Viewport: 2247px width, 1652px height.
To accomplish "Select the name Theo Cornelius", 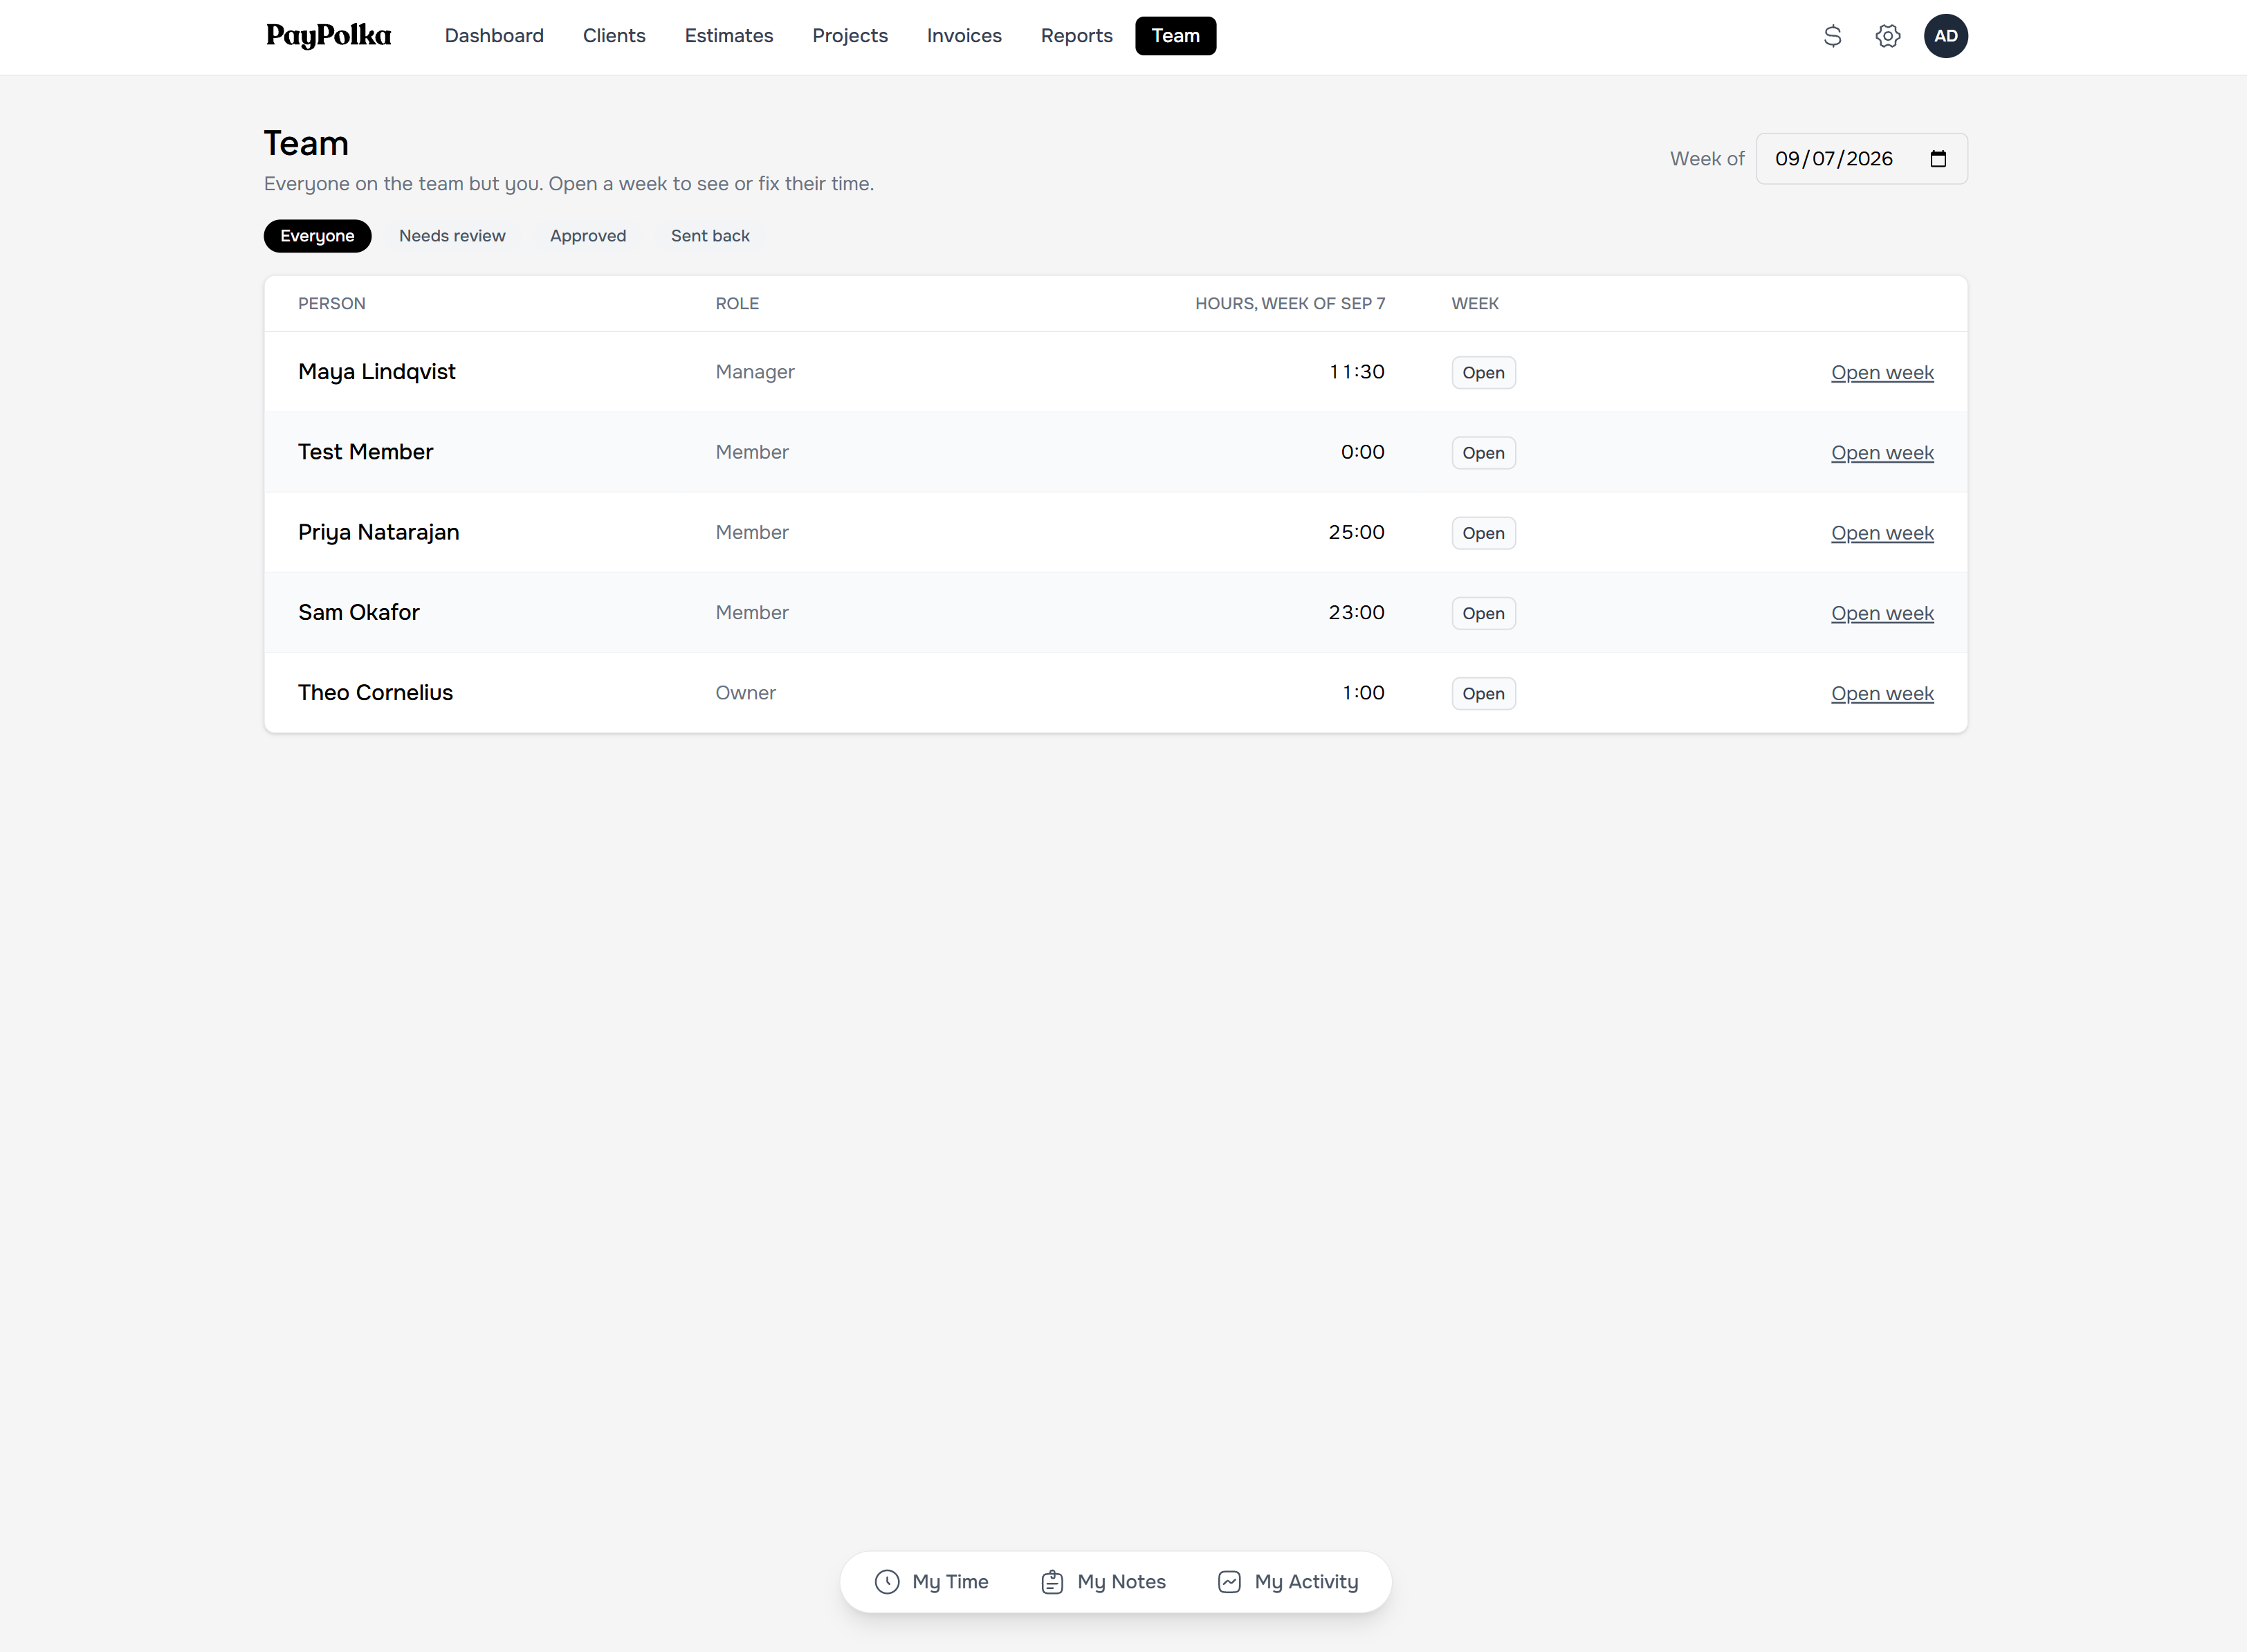I will 375,692.
